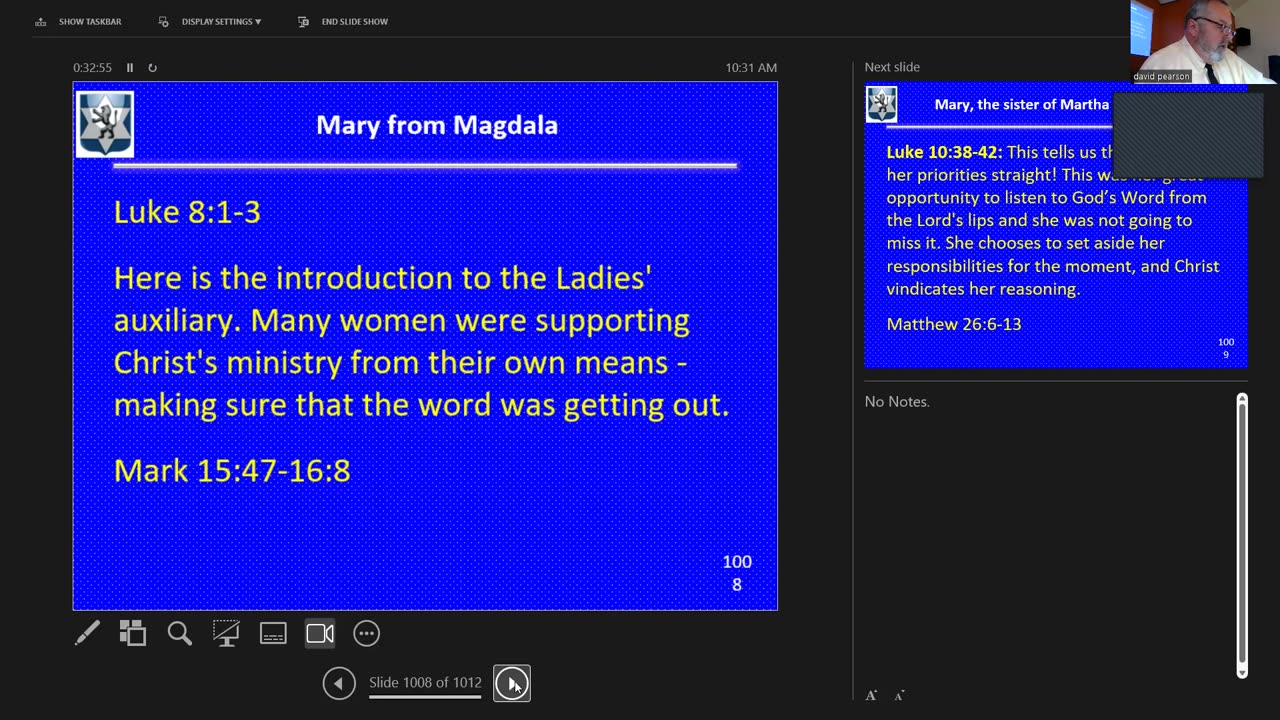This screenshot has height=720, width=1280.
Task: Open more slide show options
Action: (367, 633)
